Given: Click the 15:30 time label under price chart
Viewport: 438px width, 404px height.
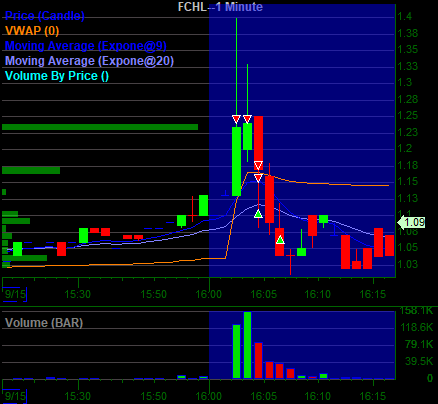Looking at the screenshot, I should click(x=78, y=294).
